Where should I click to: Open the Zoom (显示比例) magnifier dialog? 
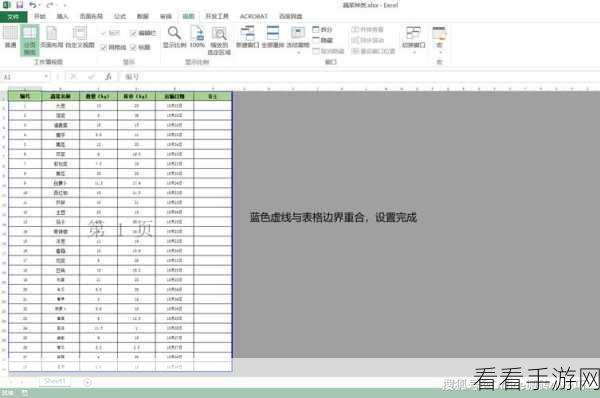tap(174, 37)
